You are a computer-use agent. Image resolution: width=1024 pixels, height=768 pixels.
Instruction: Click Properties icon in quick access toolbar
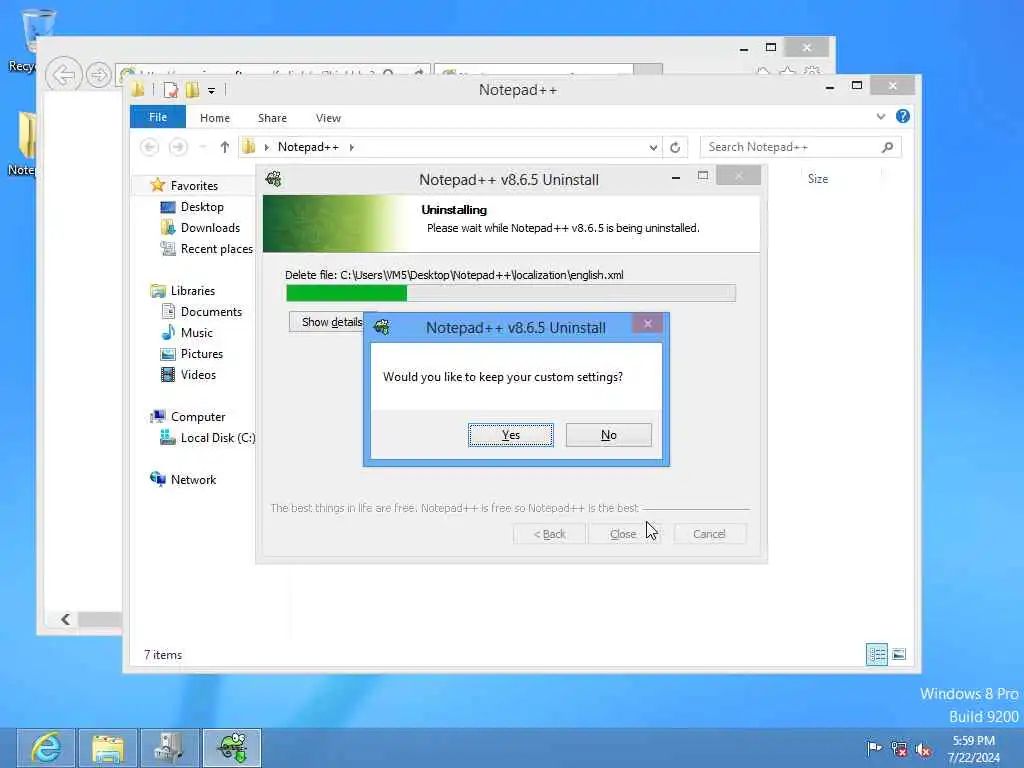click(170, 90)
